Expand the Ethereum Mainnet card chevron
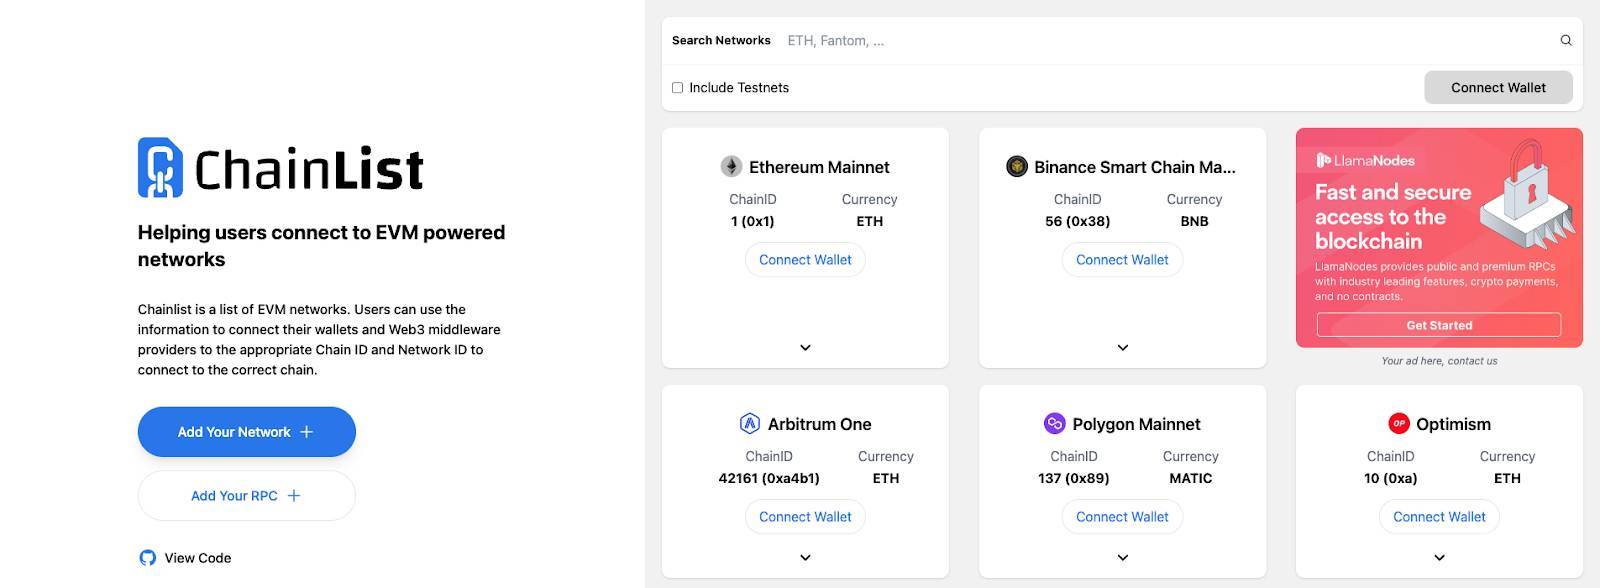The width and height of the screenshot is (1600, 588). 805,348
